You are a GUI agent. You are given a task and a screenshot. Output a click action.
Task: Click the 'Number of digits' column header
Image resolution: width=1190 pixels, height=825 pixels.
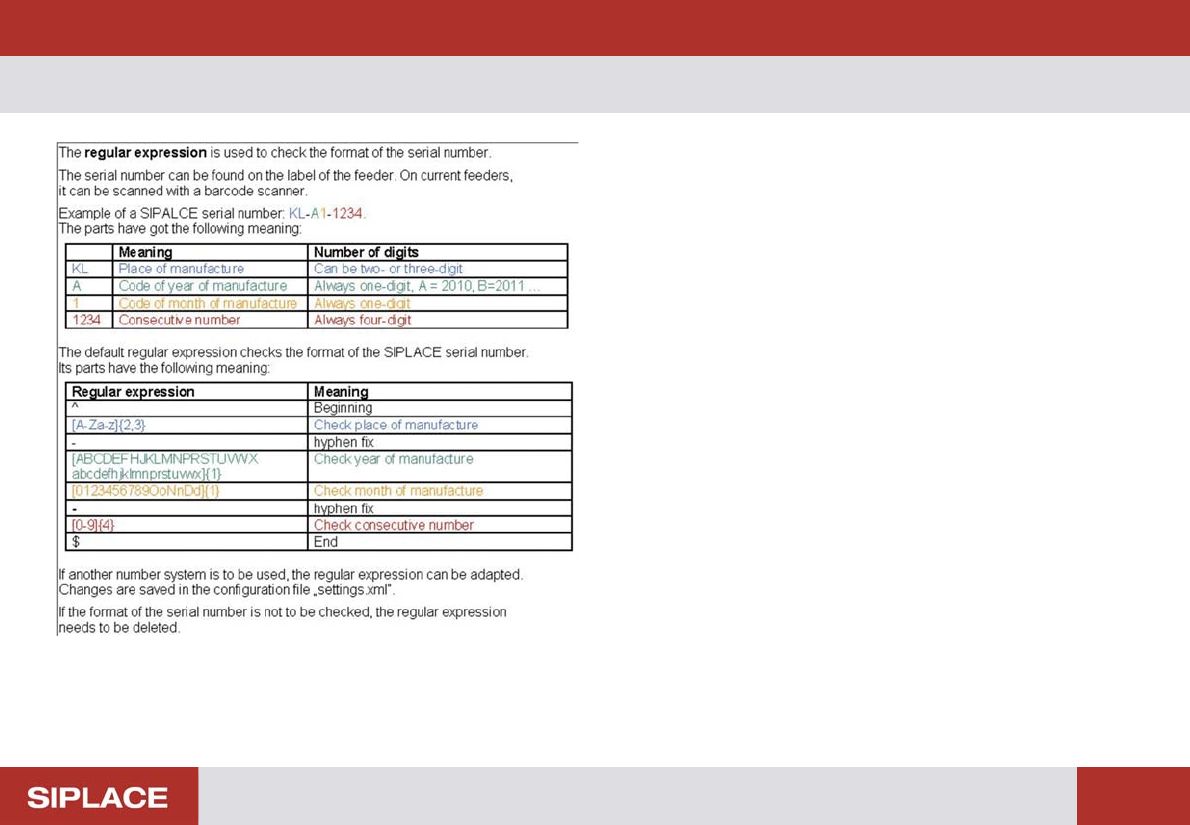coord(438,252)
